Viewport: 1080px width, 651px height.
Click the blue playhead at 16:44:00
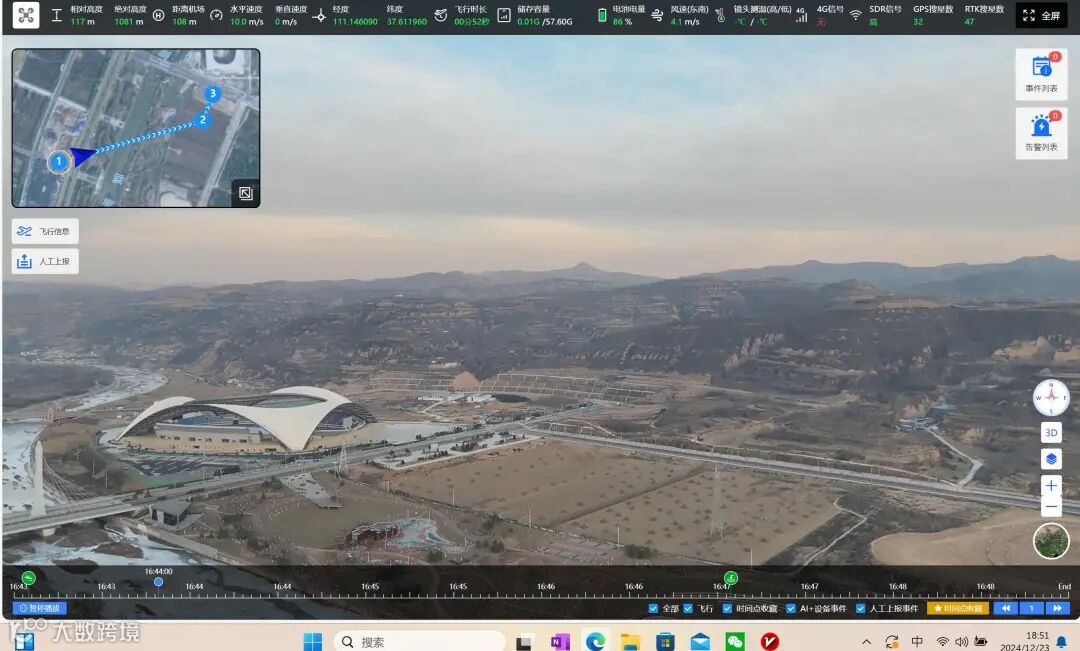click(158, 582)
